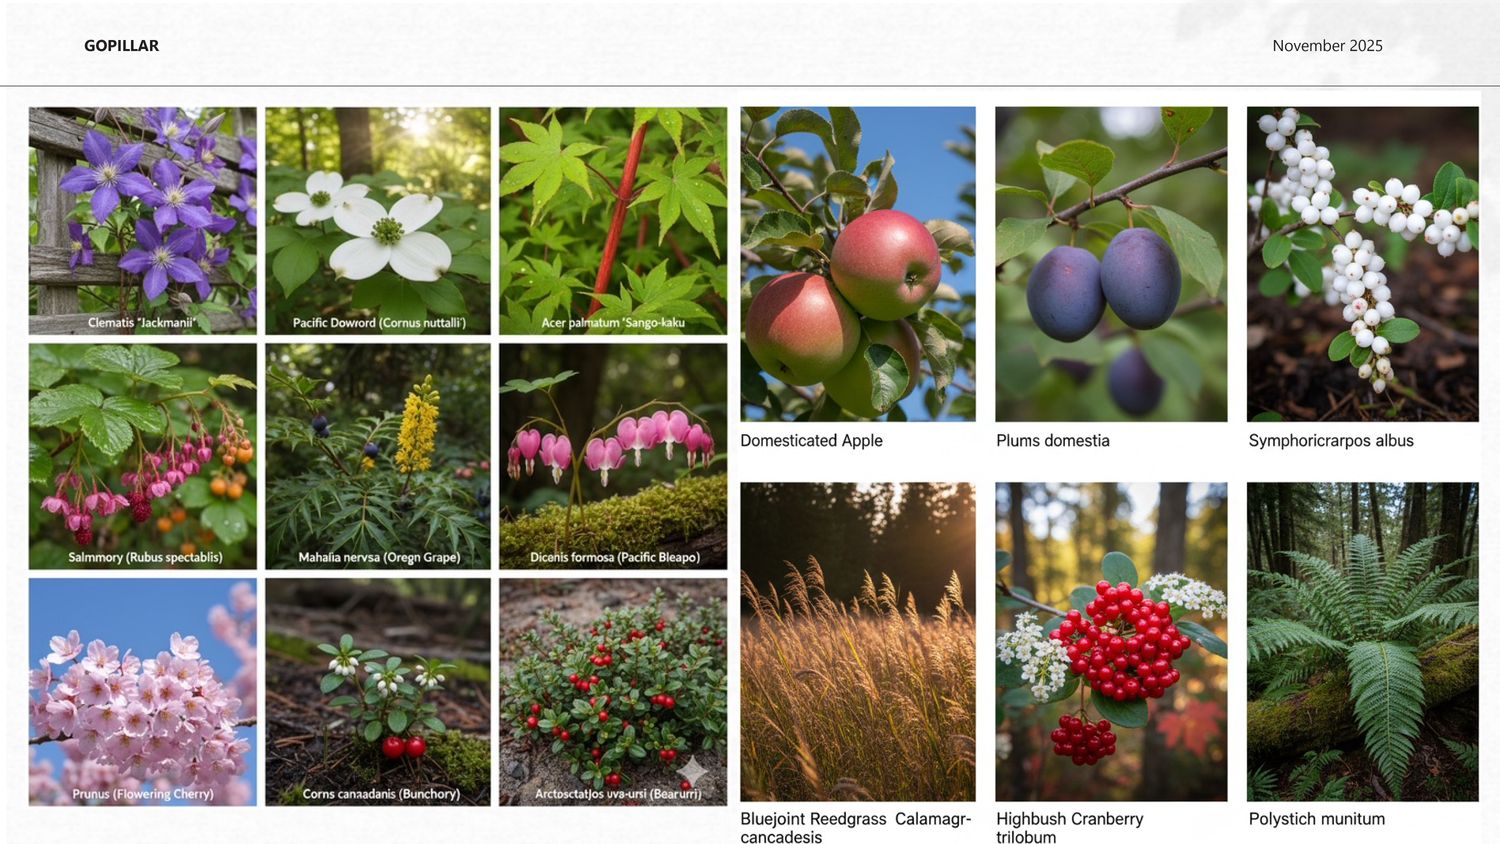Select the purple plums image
Screen dimensions: 1500x844
[1111, 264]
